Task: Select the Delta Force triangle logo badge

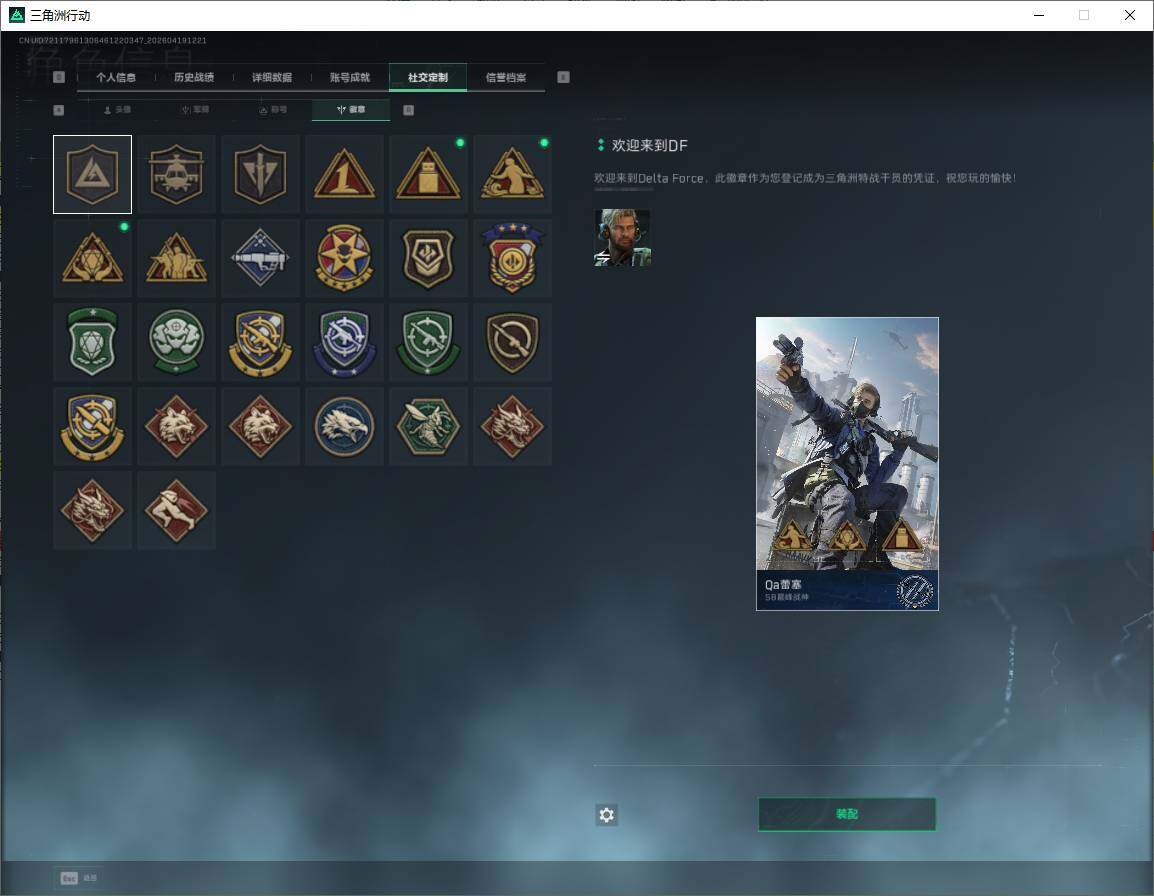Action: (x=92, y=174)
